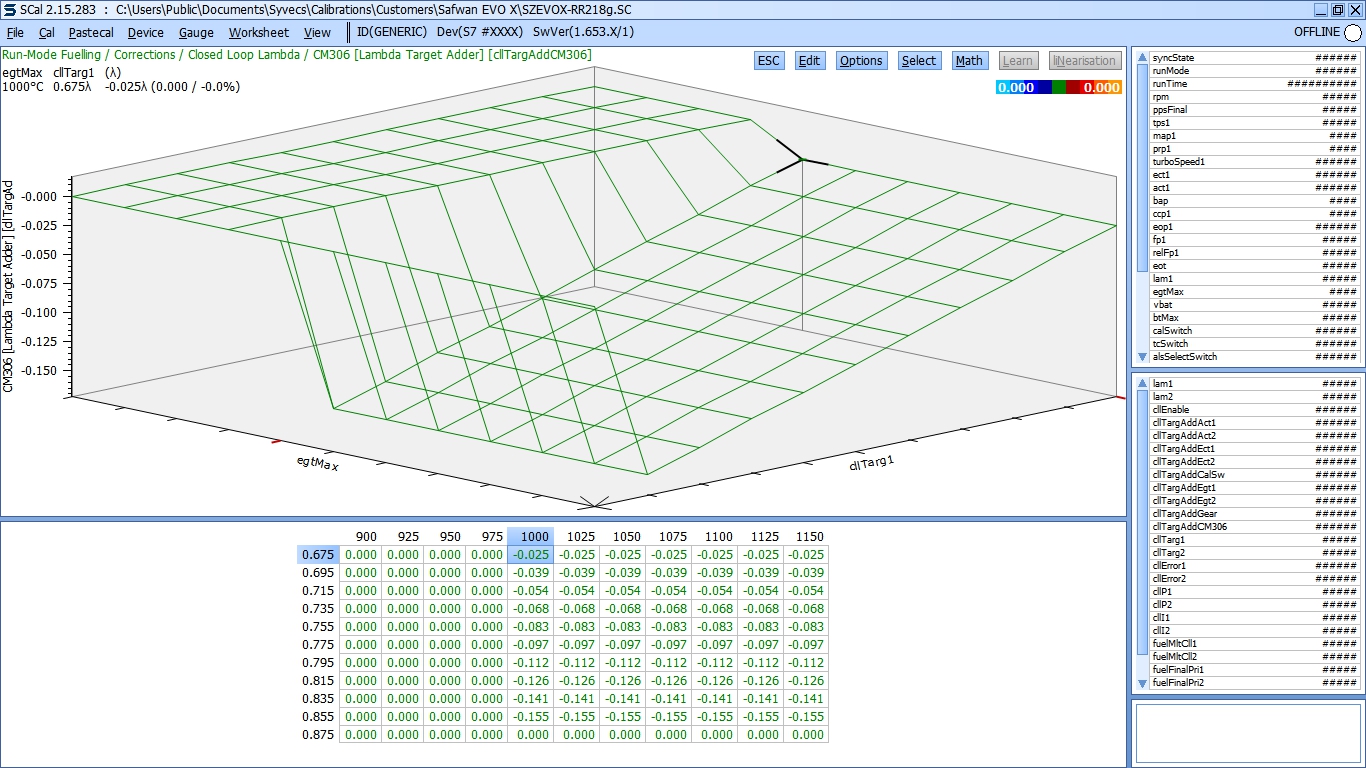Click the blue triangle below the upper parameter list
The width and height of the screenshot is (1366, 768).
[1143, 356]
